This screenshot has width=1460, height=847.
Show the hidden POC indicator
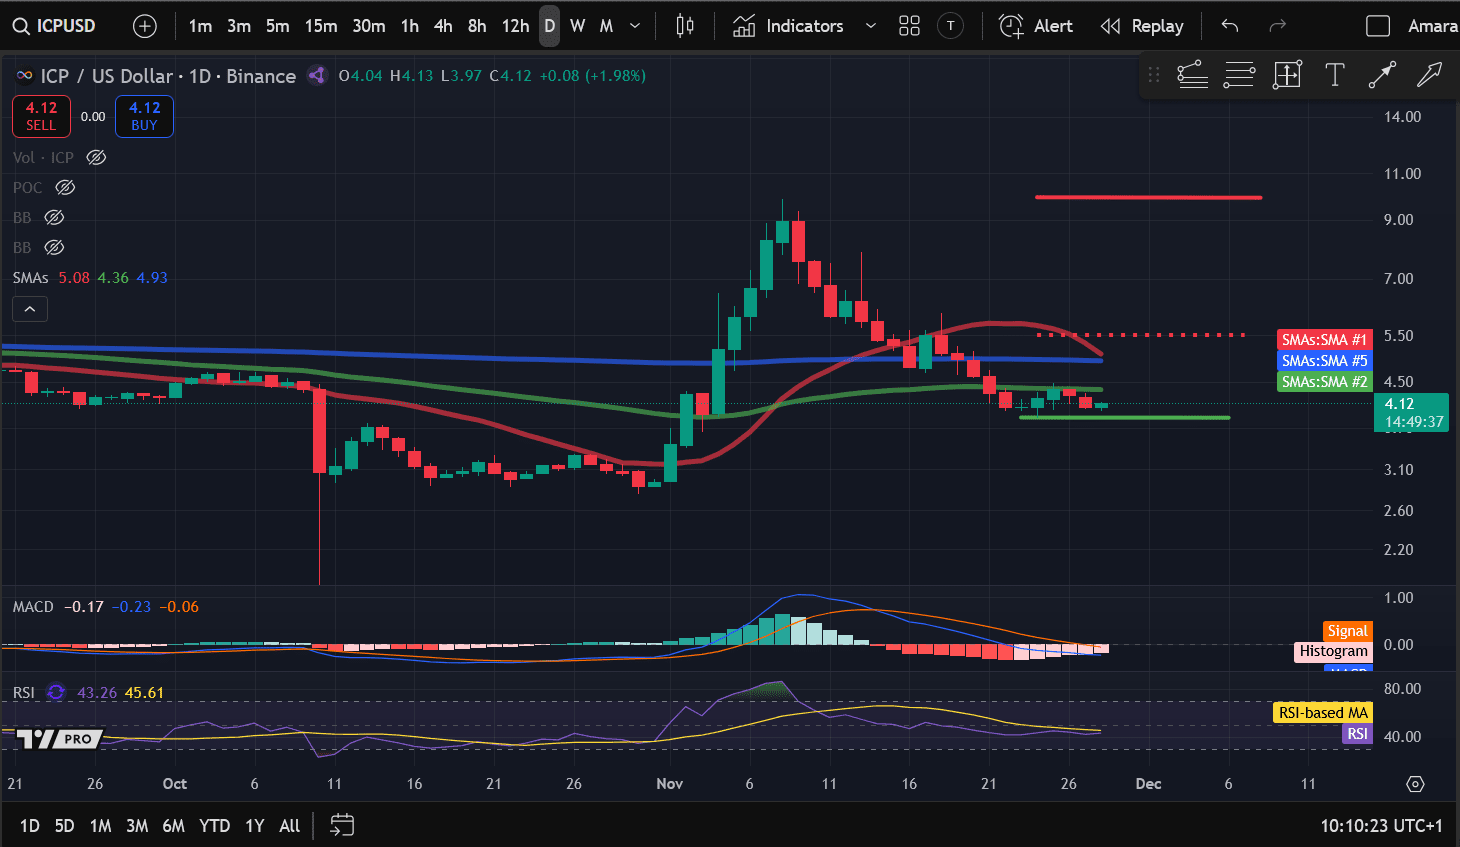pos(65,187)
